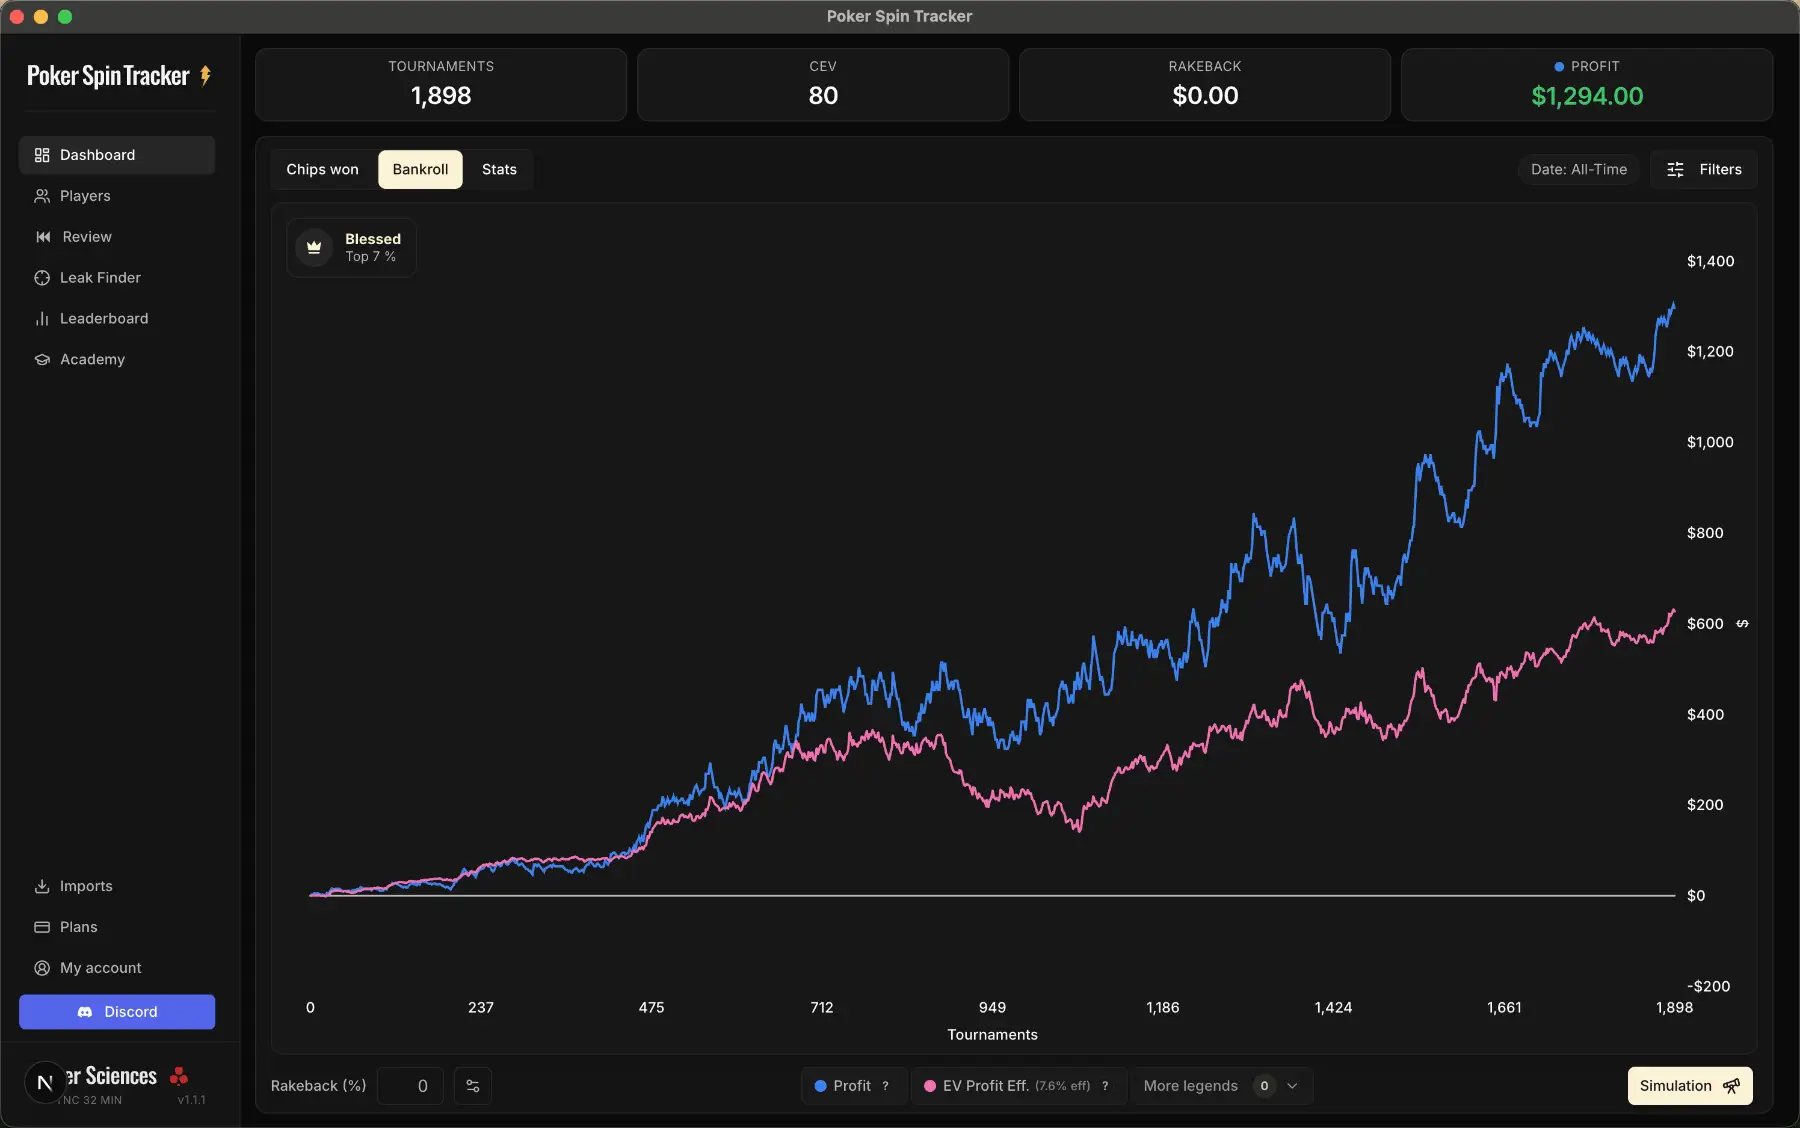Viewport: 1800px width, 1128px height.
Task: Click the Leaderboard bar chart icon
Action: 42,319
